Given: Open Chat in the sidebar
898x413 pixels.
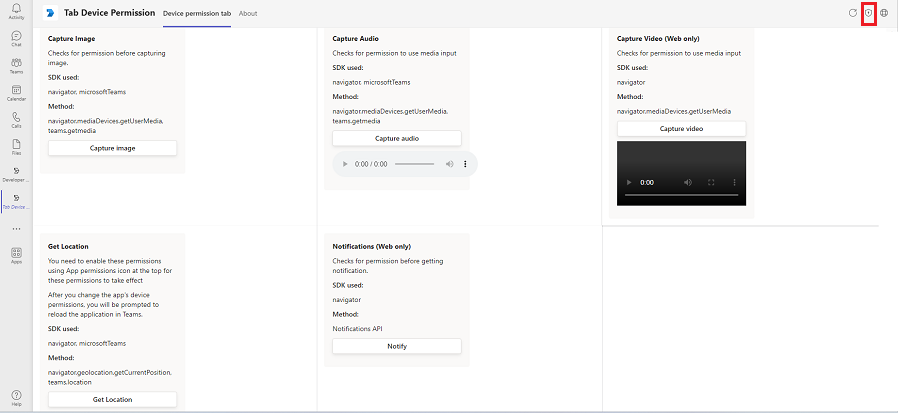Looking at the screenshot, I should point(16,38).
